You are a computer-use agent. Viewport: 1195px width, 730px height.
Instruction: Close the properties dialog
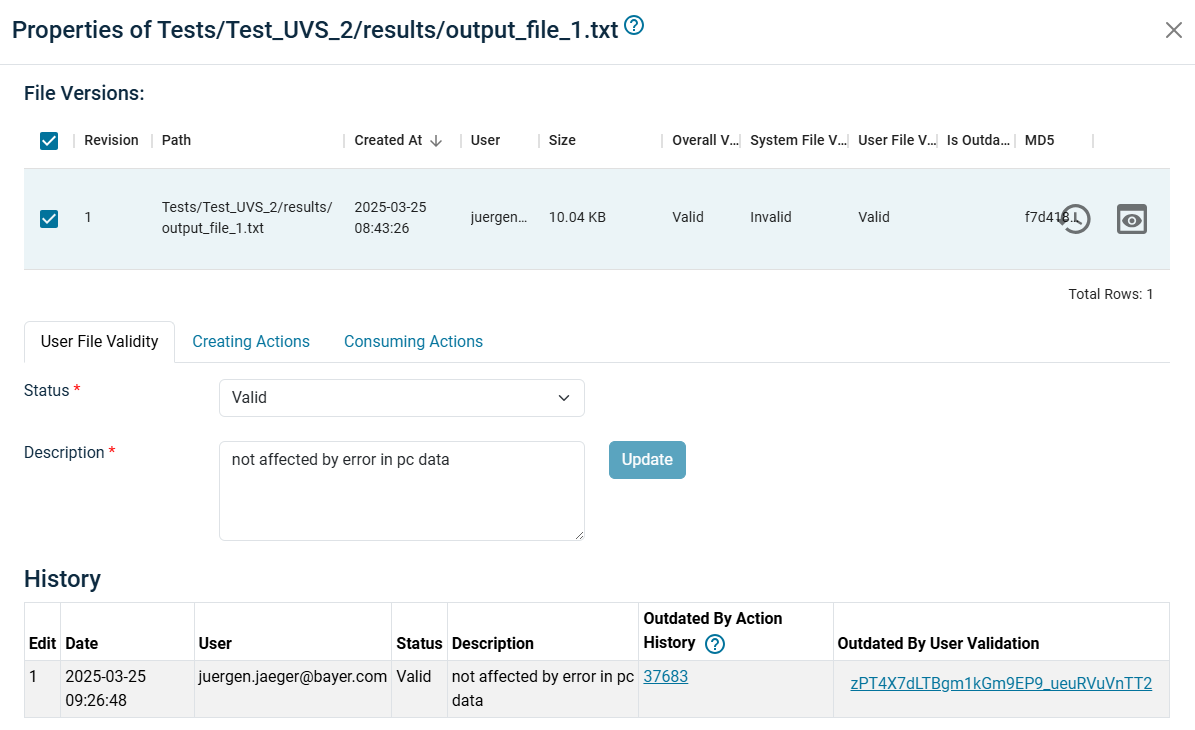coord(1173,30)
